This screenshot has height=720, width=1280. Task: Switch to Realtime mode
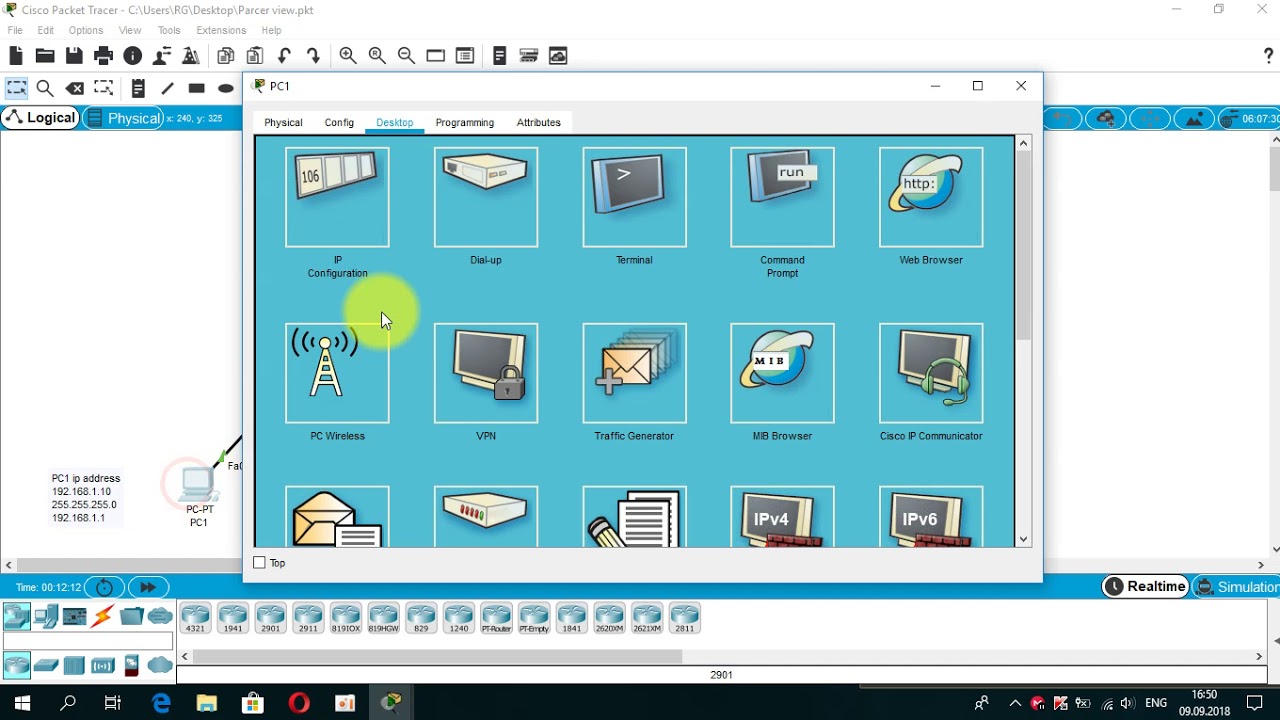(1145, 587)
